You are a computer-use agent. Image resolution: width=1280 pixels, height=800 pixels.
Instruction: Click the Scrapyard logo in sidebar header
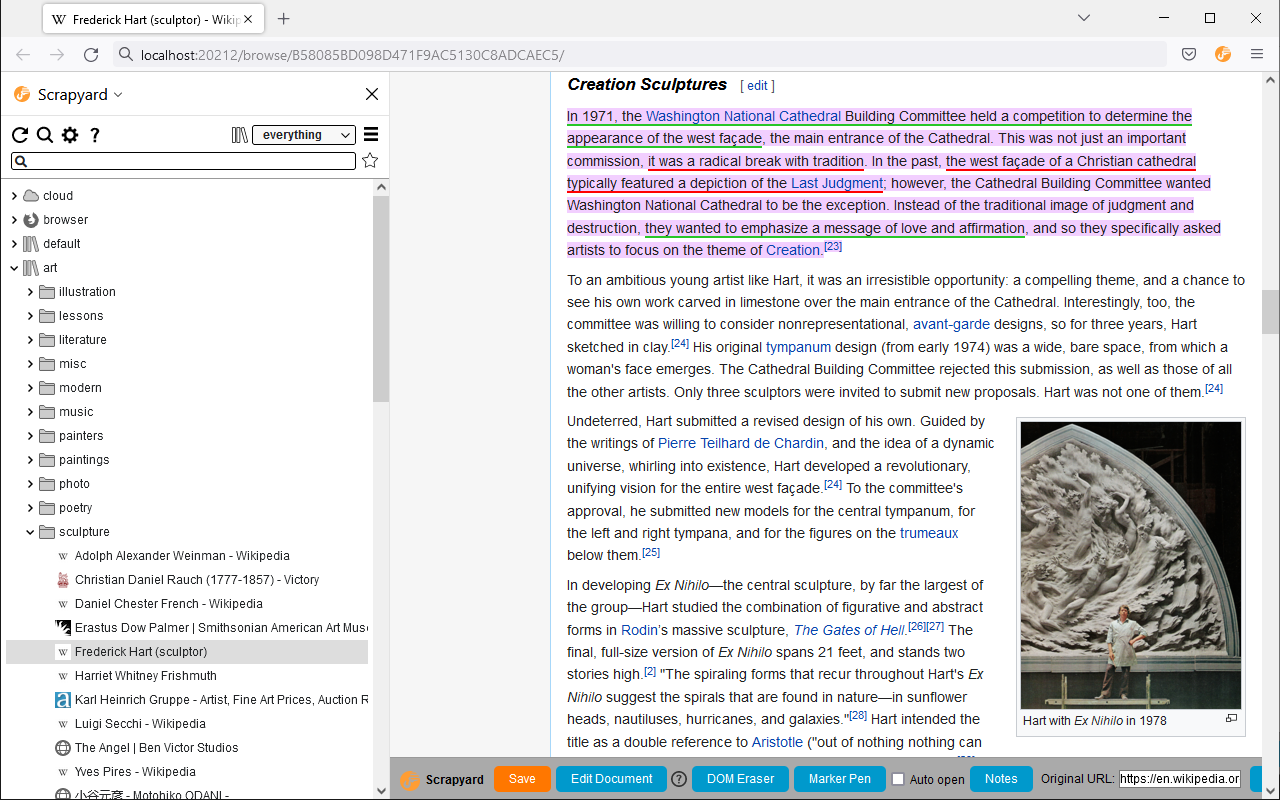[22, 94]
